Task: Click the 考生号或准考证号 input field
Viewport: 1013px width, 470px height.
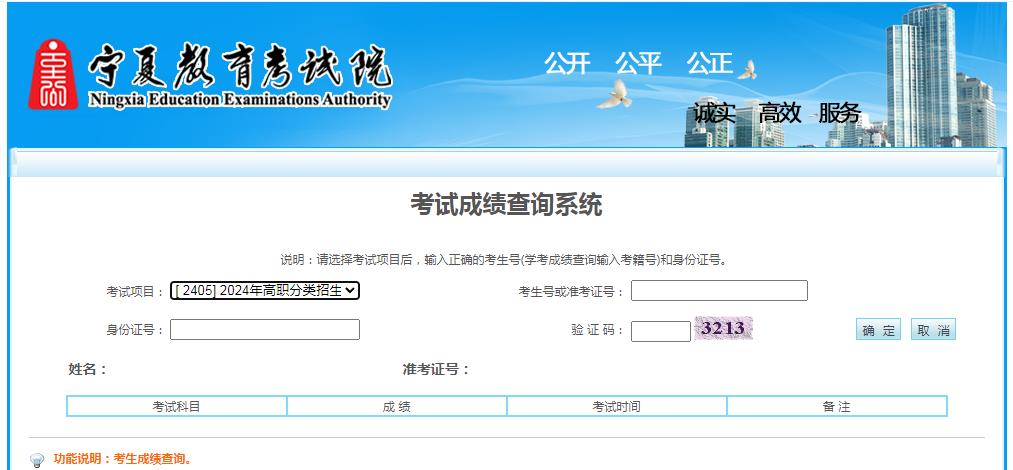Action: point(719,291)
